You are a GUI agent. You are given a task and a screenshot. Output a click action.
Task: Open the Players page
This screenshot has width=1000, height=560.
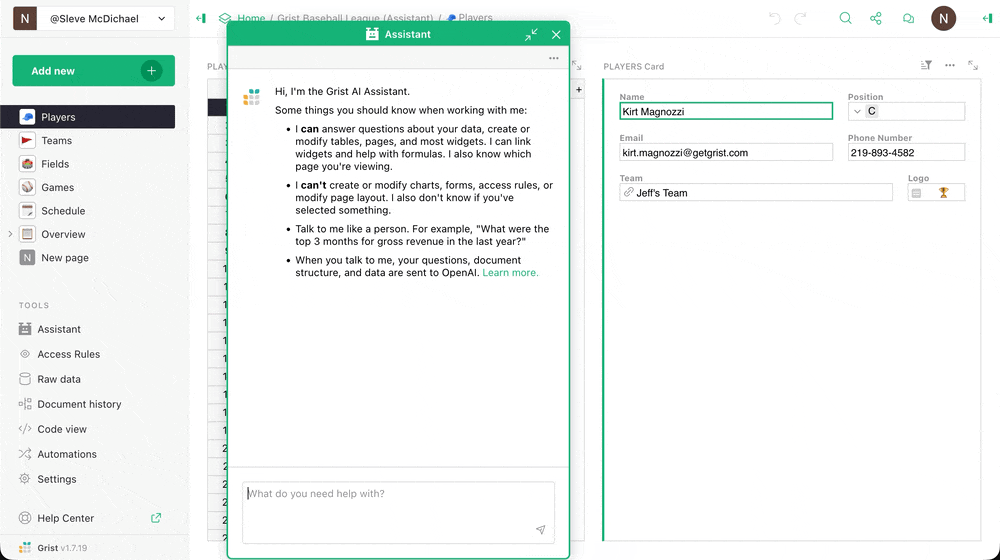[87, 117]
